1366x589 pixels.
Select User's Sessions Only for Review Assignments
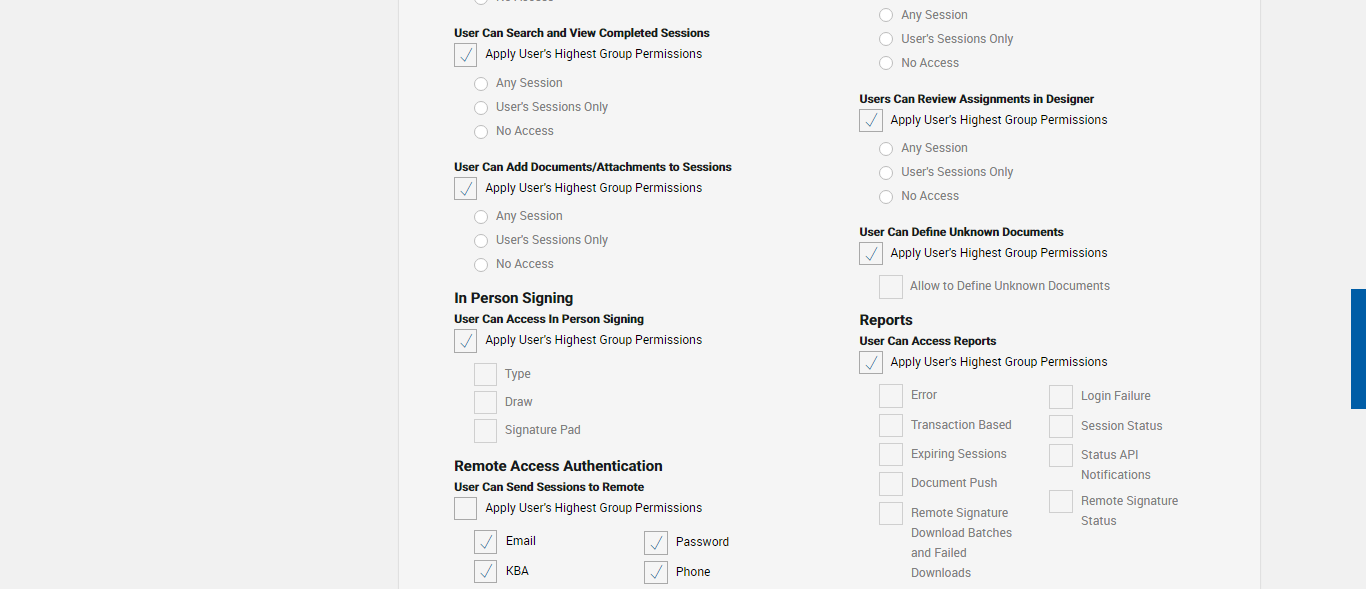click(x=886, y=173)
